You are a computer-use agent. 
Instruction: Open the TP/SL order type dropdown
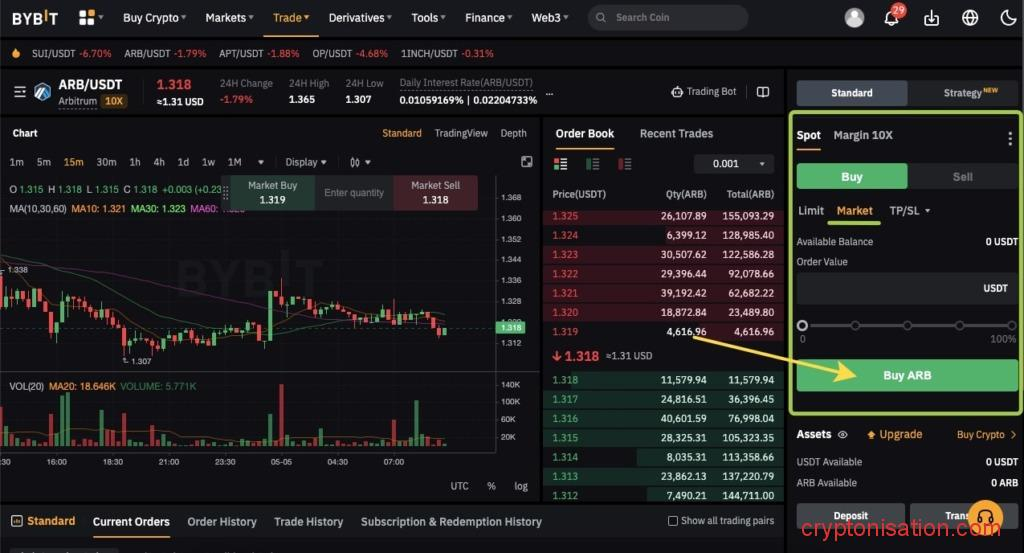(x=909, y=211)
